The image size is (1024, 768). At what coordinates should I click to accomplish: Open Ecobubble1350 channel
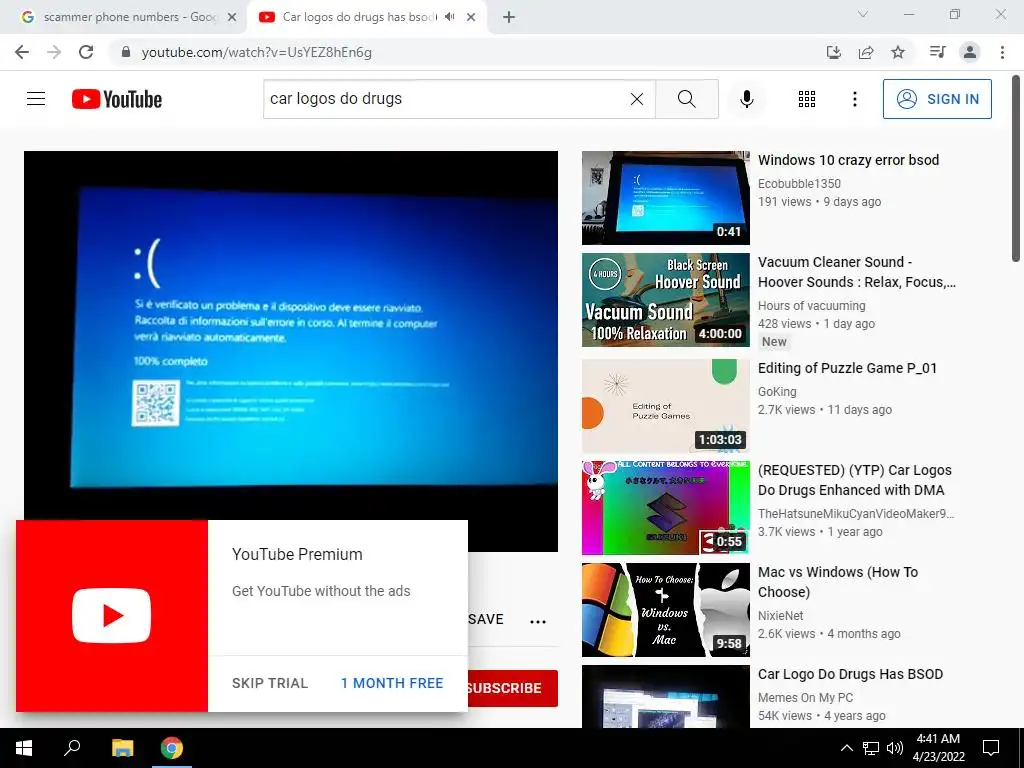[799, 184]
